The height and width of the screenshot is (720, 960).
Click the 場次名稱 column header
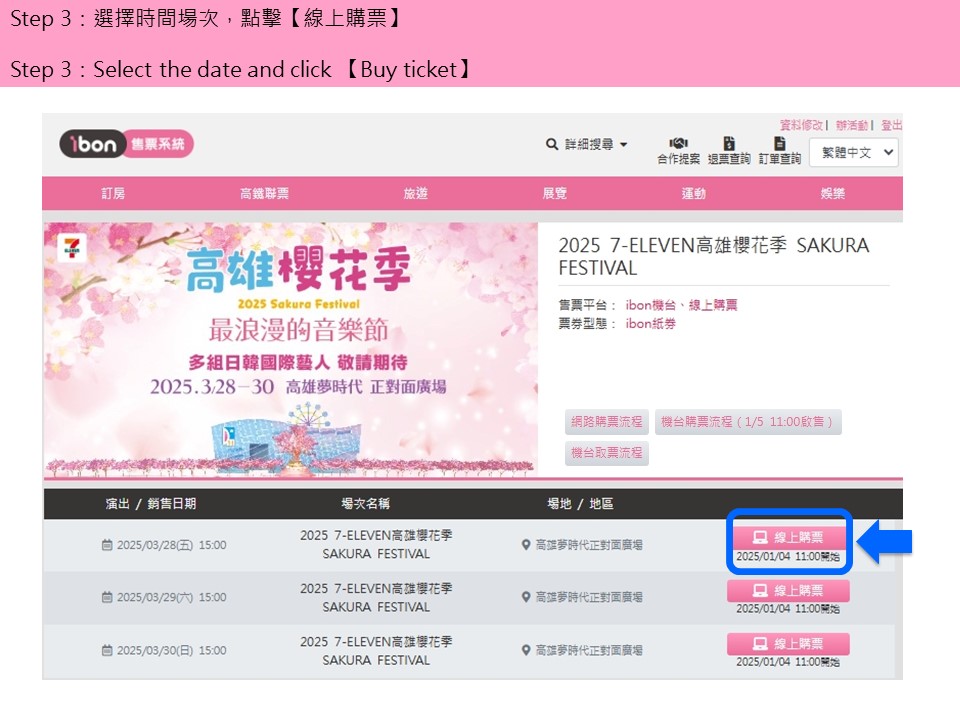pyautogui.click(x=366, y=504)
